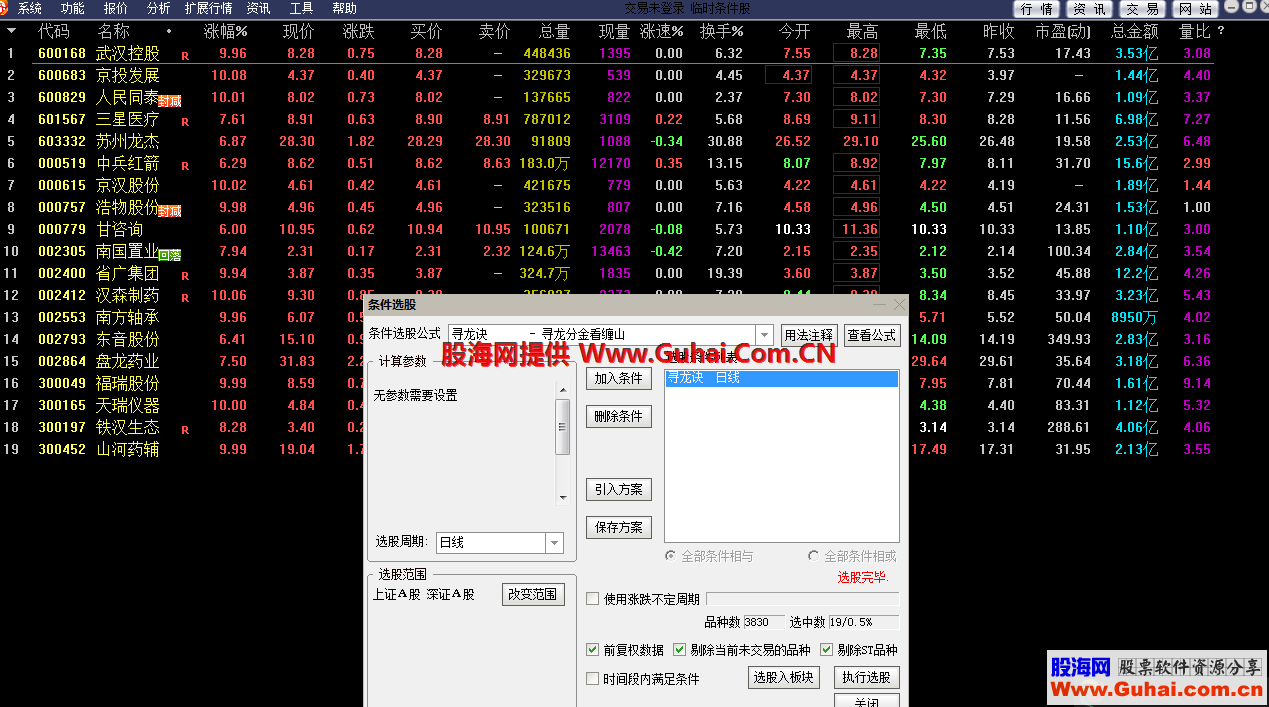The image size is (1269, 707).
Task: Sort by the 现价 column header
Action: 298,32
